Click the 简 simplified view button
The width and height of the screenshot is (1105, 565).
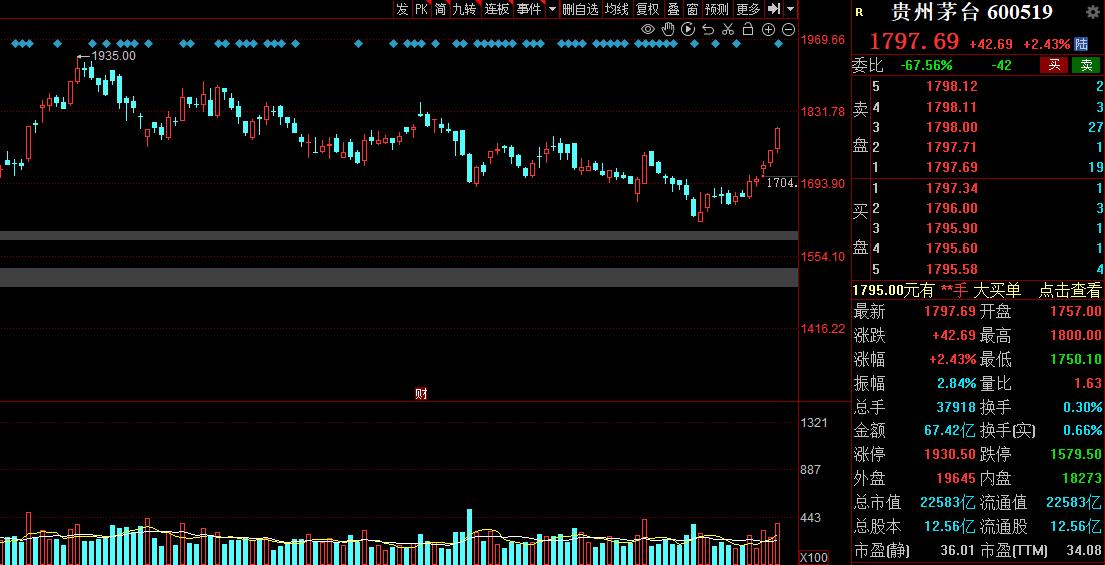440,8
